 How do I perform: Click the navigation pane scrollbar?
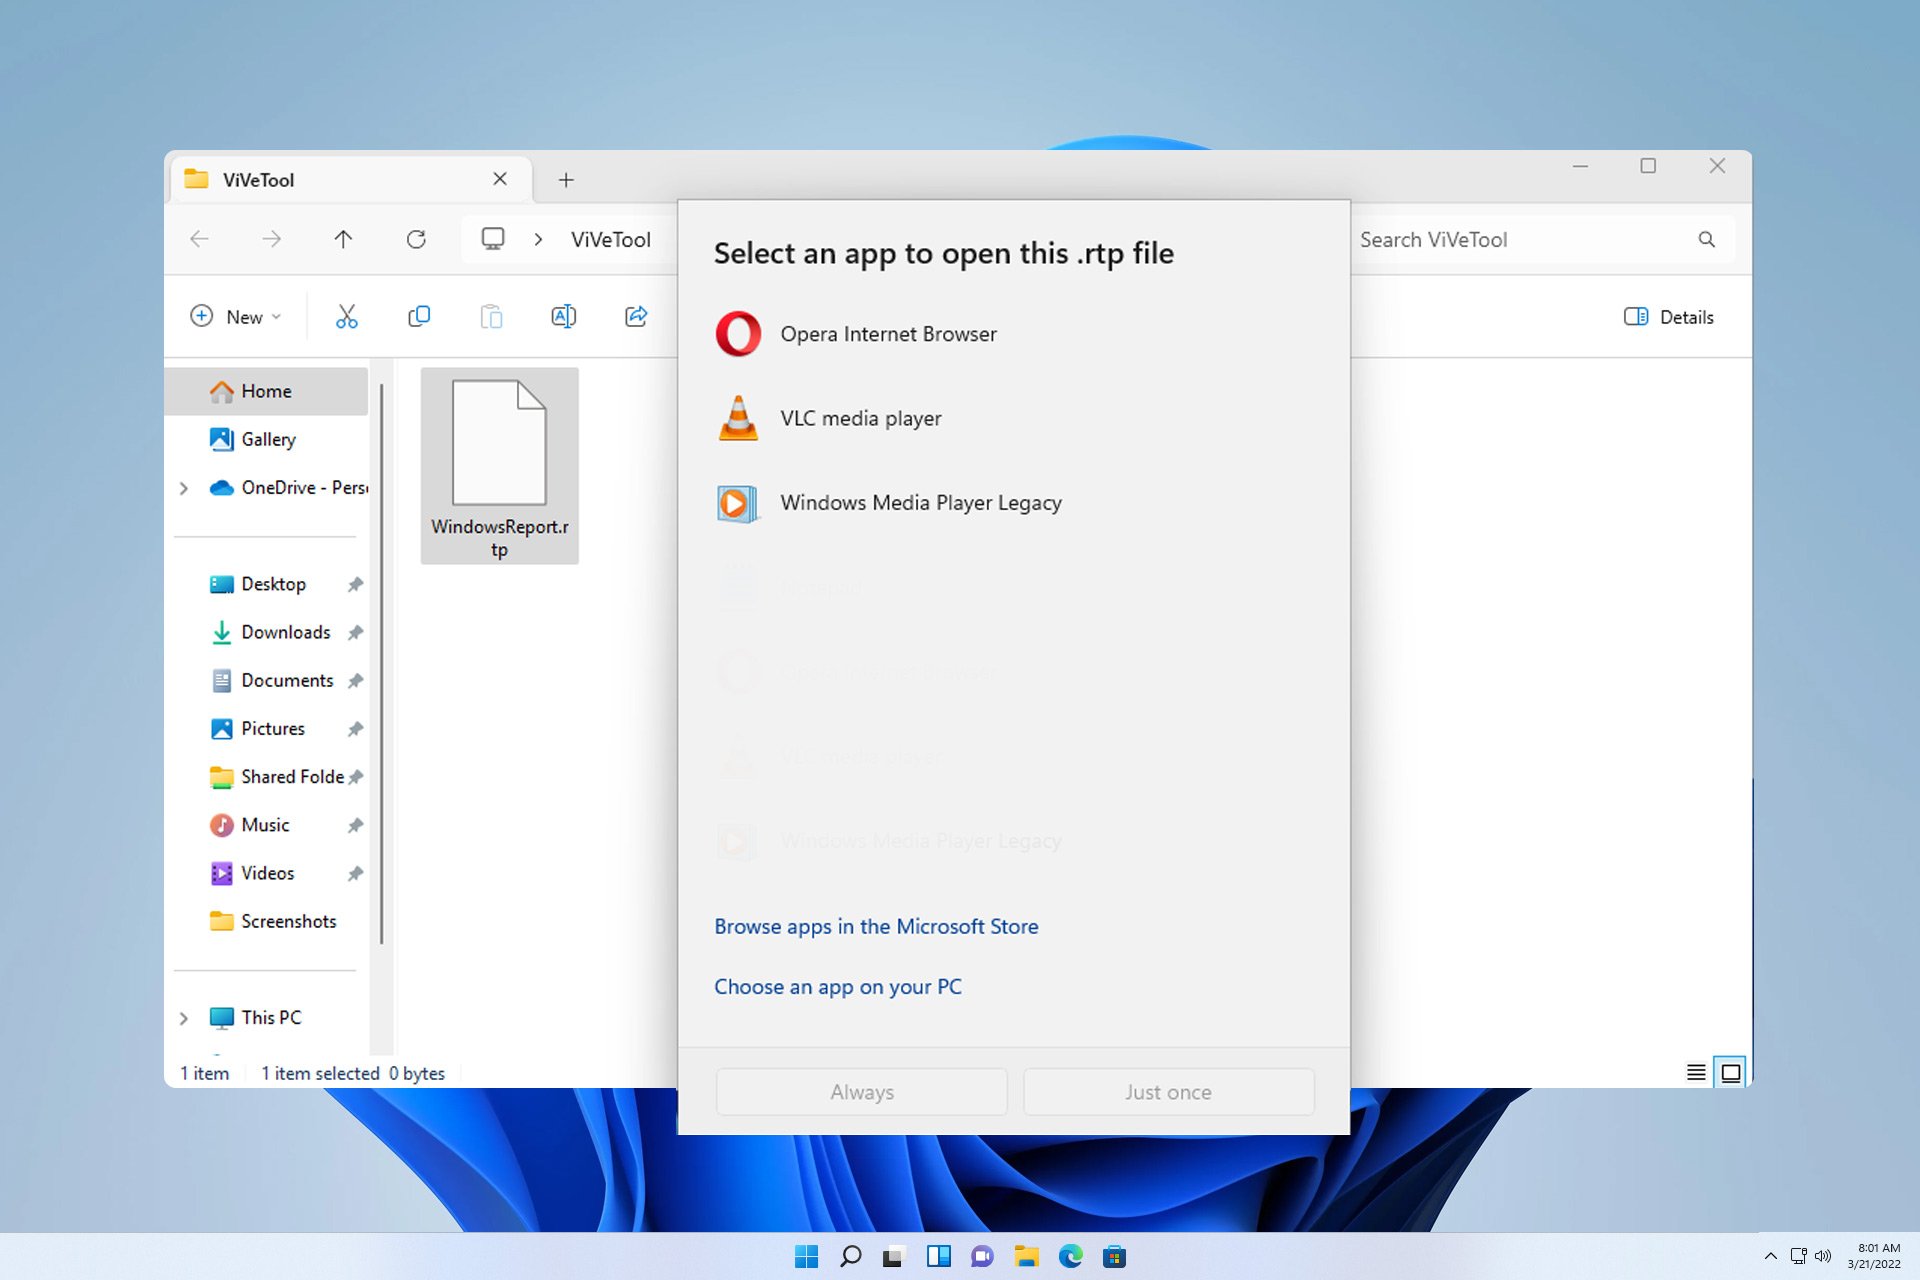pyautogui.click(x=381, y=665)
